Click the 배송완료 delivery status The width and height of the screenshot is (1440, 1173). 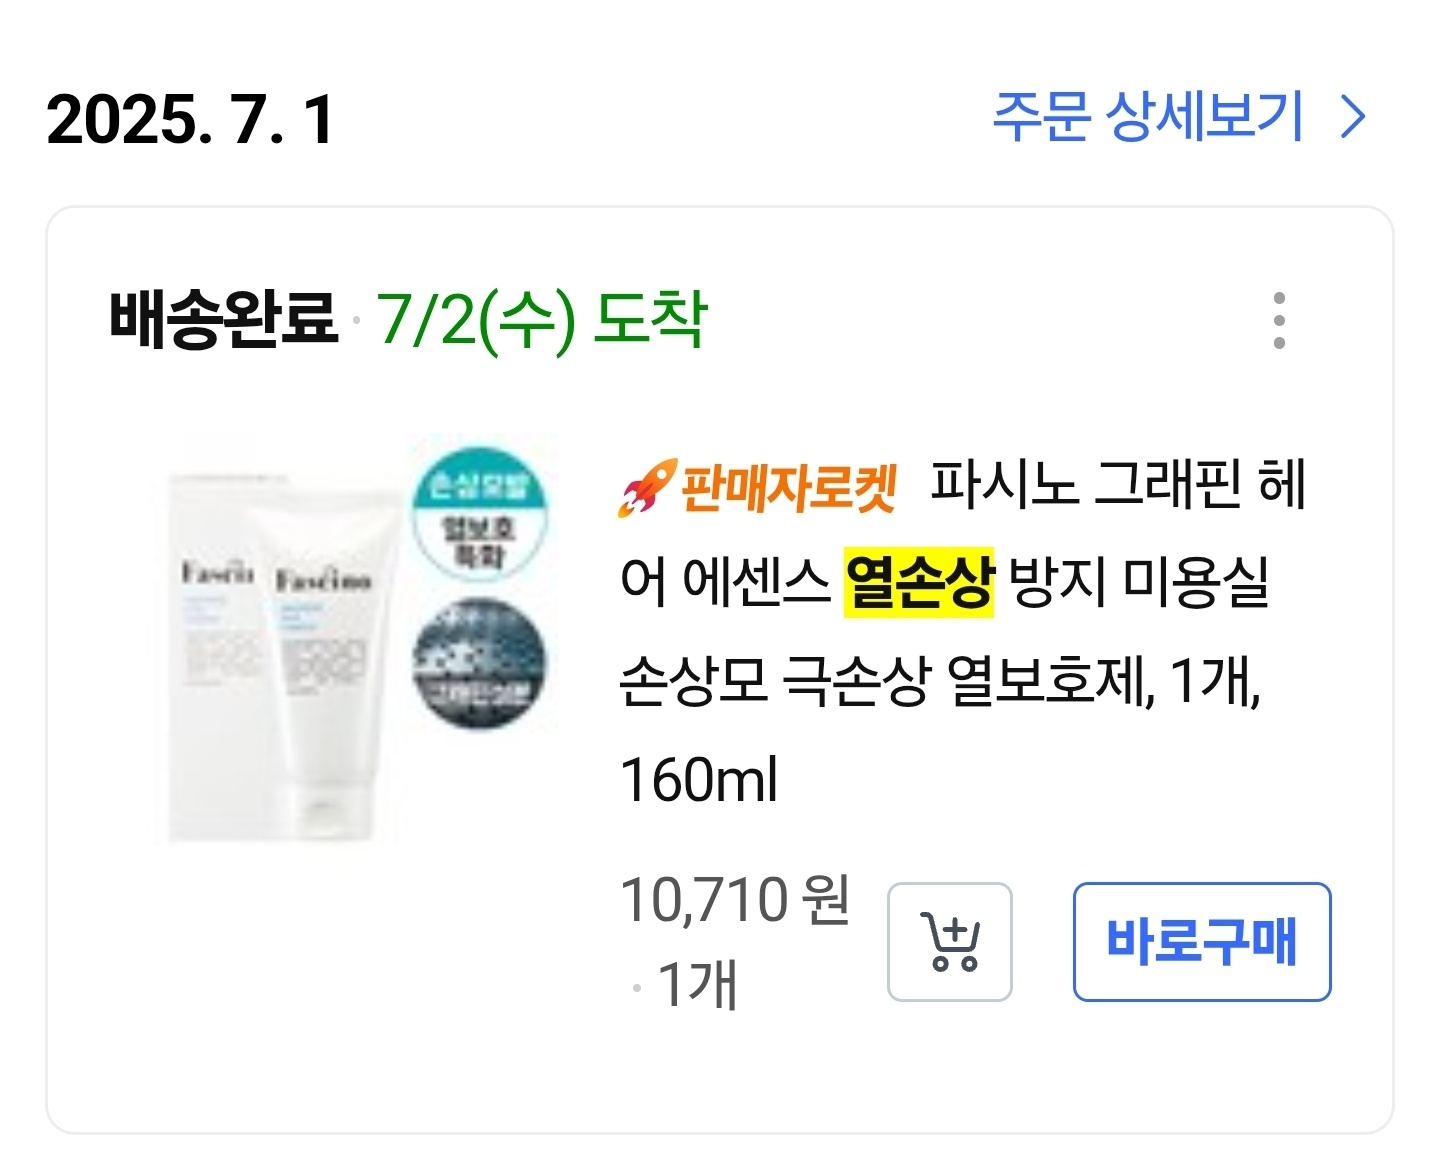(224, 320)
